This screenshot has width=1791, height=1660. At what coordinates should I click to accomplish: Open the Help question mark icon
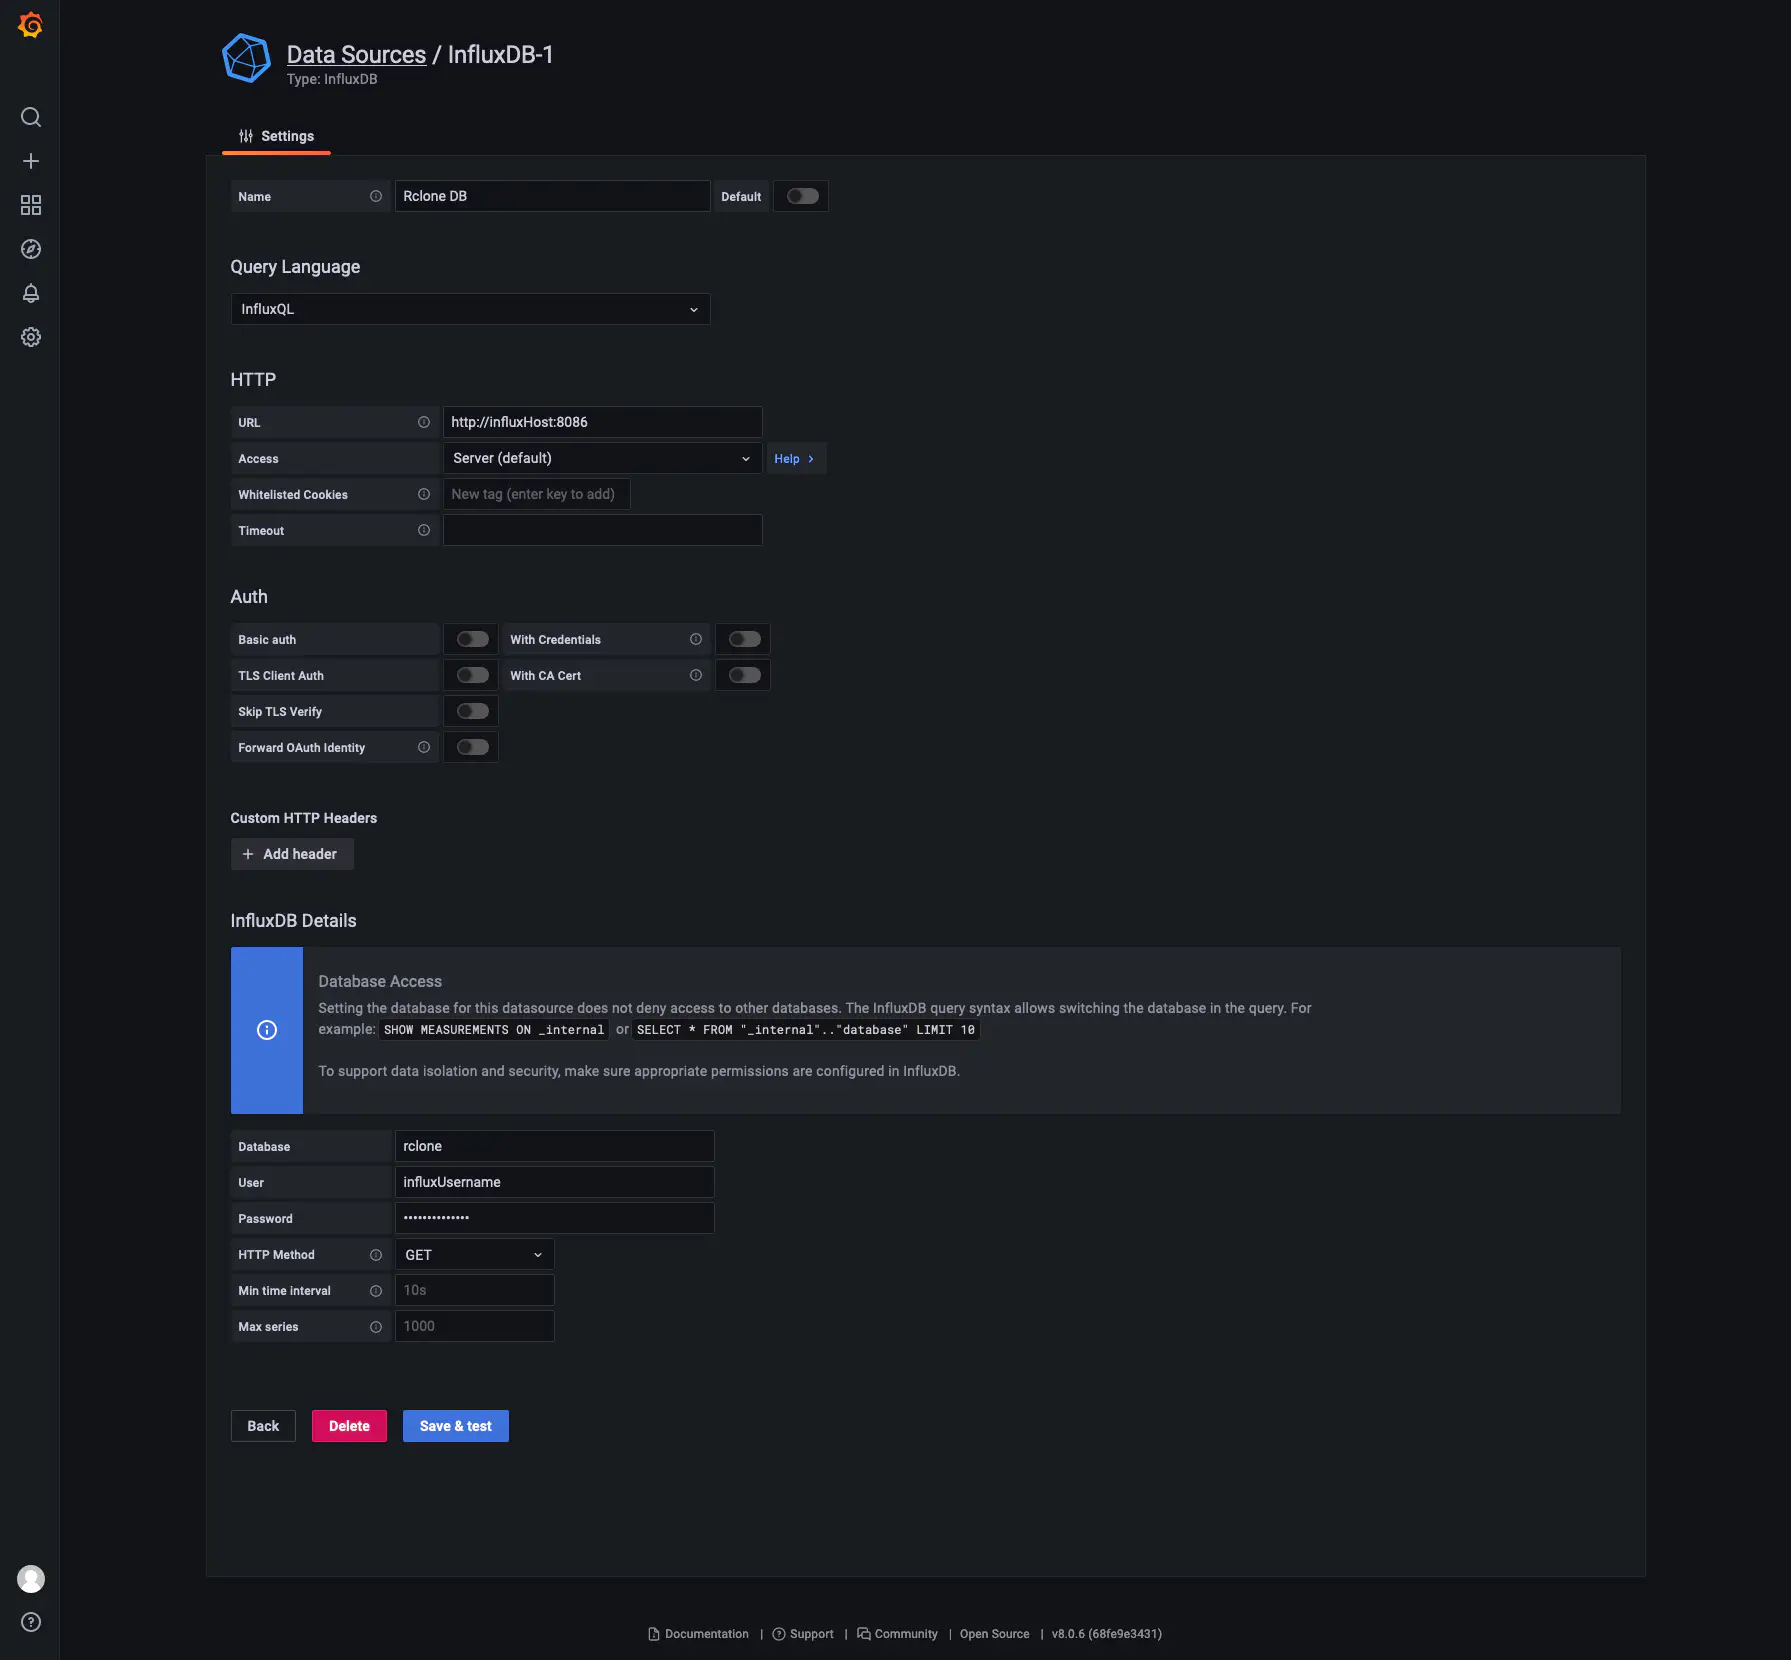tap(31, 1622)
